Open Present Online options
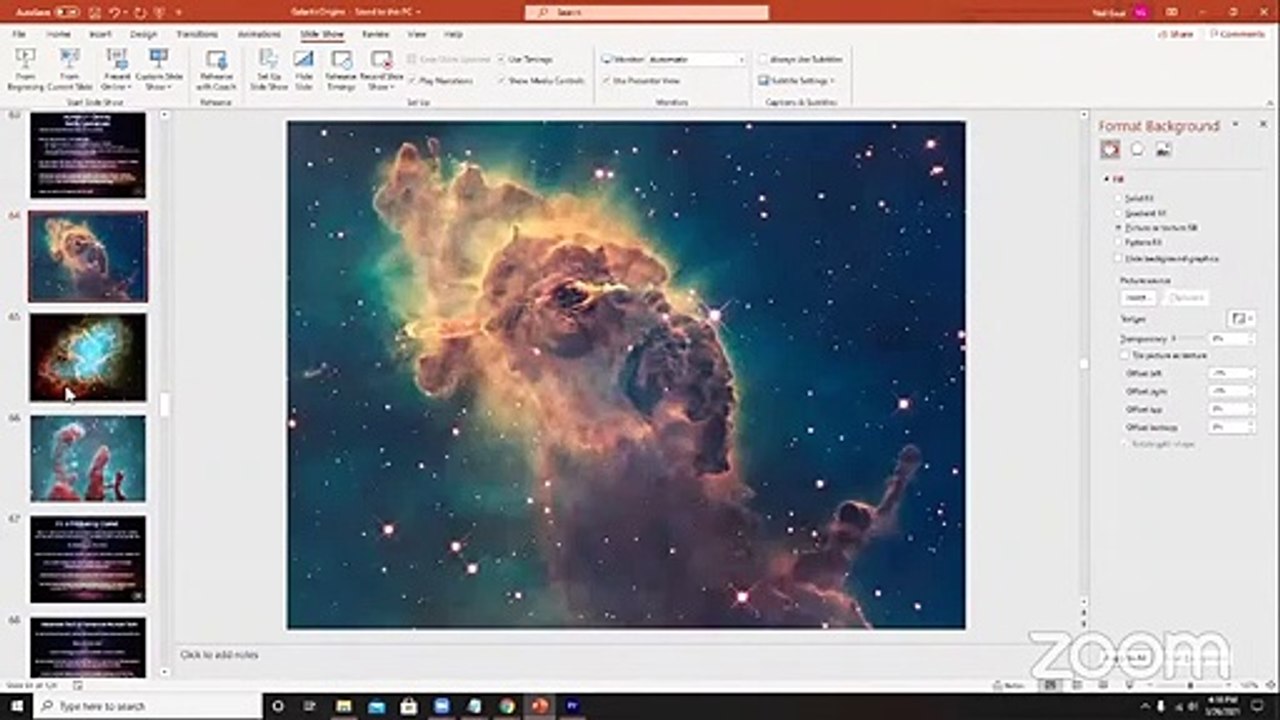This screenshot has height=720, width=1280. click(116, 69)
